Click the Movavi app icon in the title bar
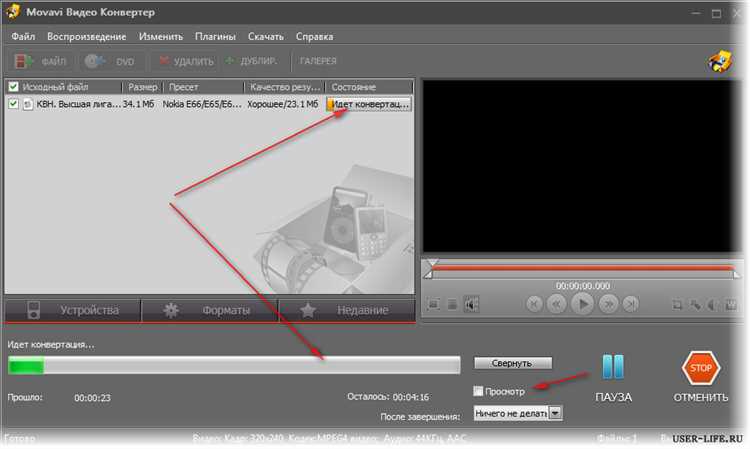The height and width of the screenshot is (449, 750). pyautogui.click(x=12, y=11)
